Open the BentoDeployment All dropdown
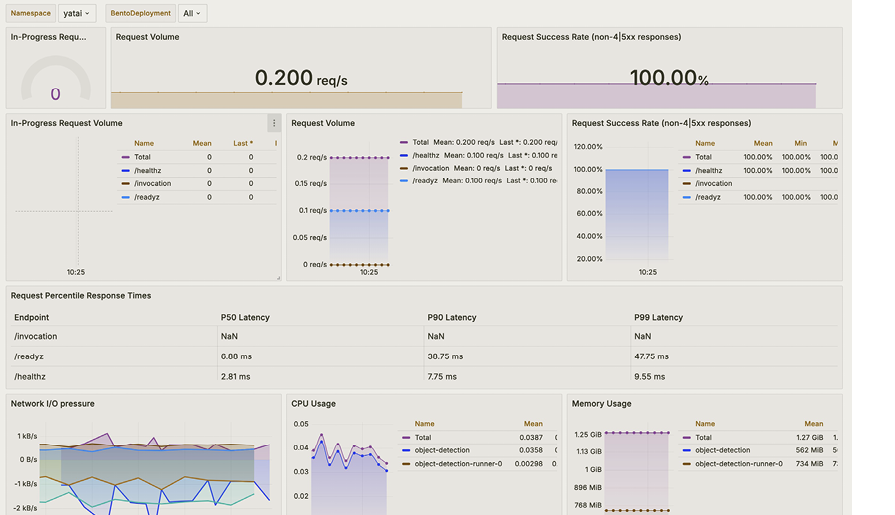This screenshot has height=515, width=895. 192,13
